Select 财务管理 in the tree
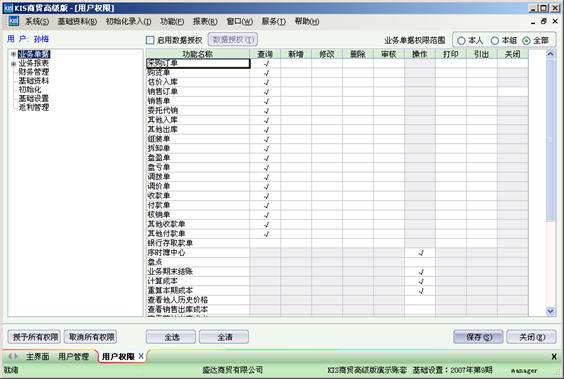This screenshot has width=564, height=379. tap(33, 72)
